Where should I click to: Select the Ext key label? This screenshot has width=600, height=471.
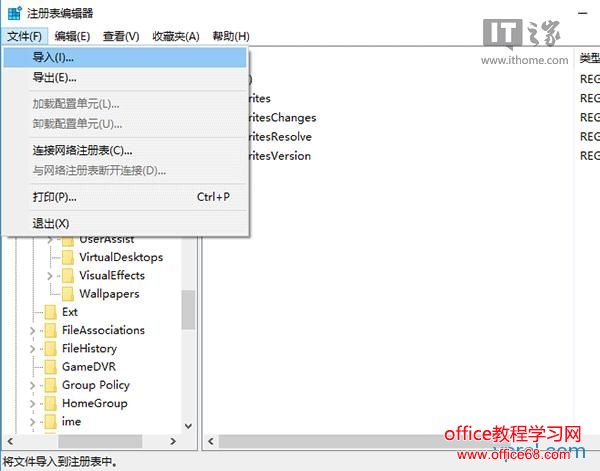70,312
